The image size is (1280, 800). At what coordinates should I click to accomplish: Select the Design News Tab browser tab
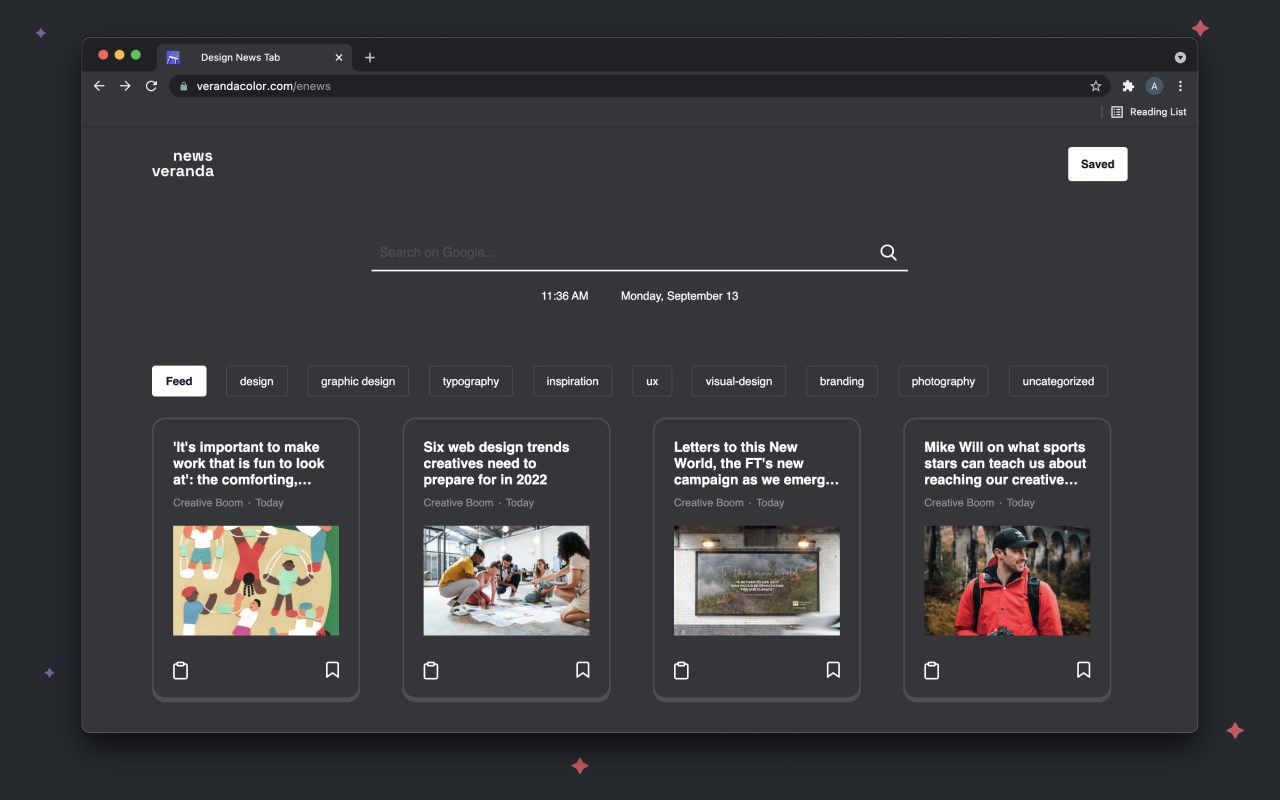[255, 58]
